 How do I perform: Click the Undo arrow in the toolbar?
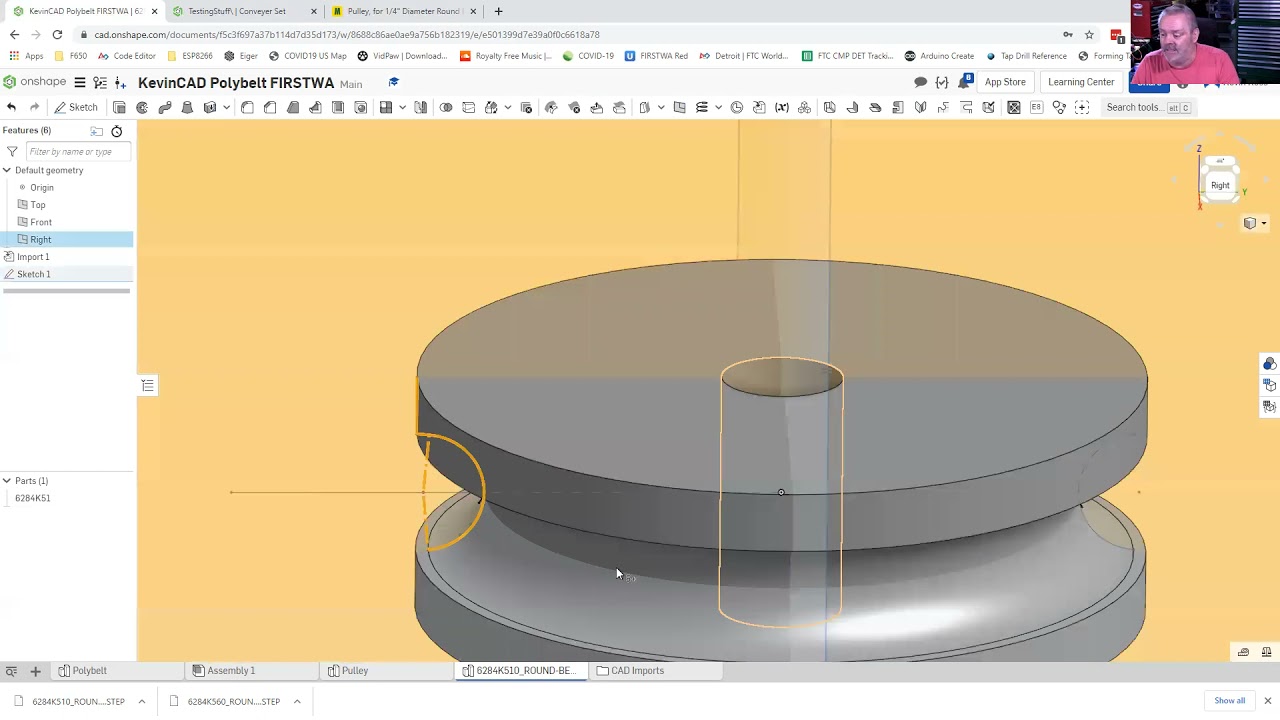[11, 107]
